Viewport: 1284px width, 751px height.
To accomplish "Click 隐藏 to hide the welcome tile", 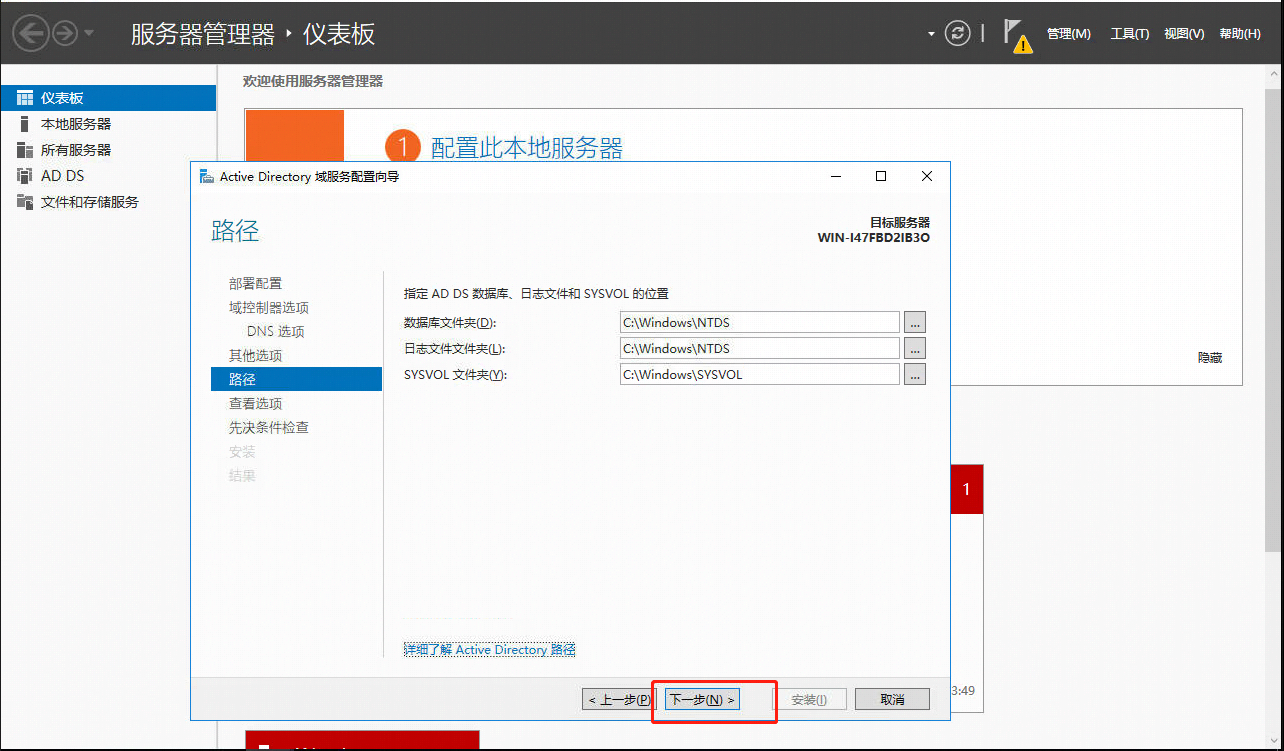I will pyautogui.click(x=1210, y=357).
